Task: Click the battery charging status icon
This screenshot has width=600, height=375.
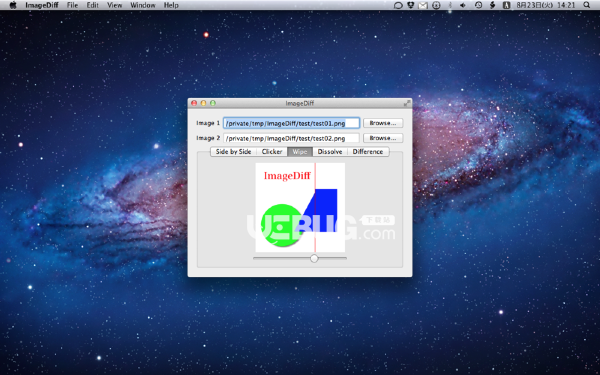Action: click(x=493, y=5)
